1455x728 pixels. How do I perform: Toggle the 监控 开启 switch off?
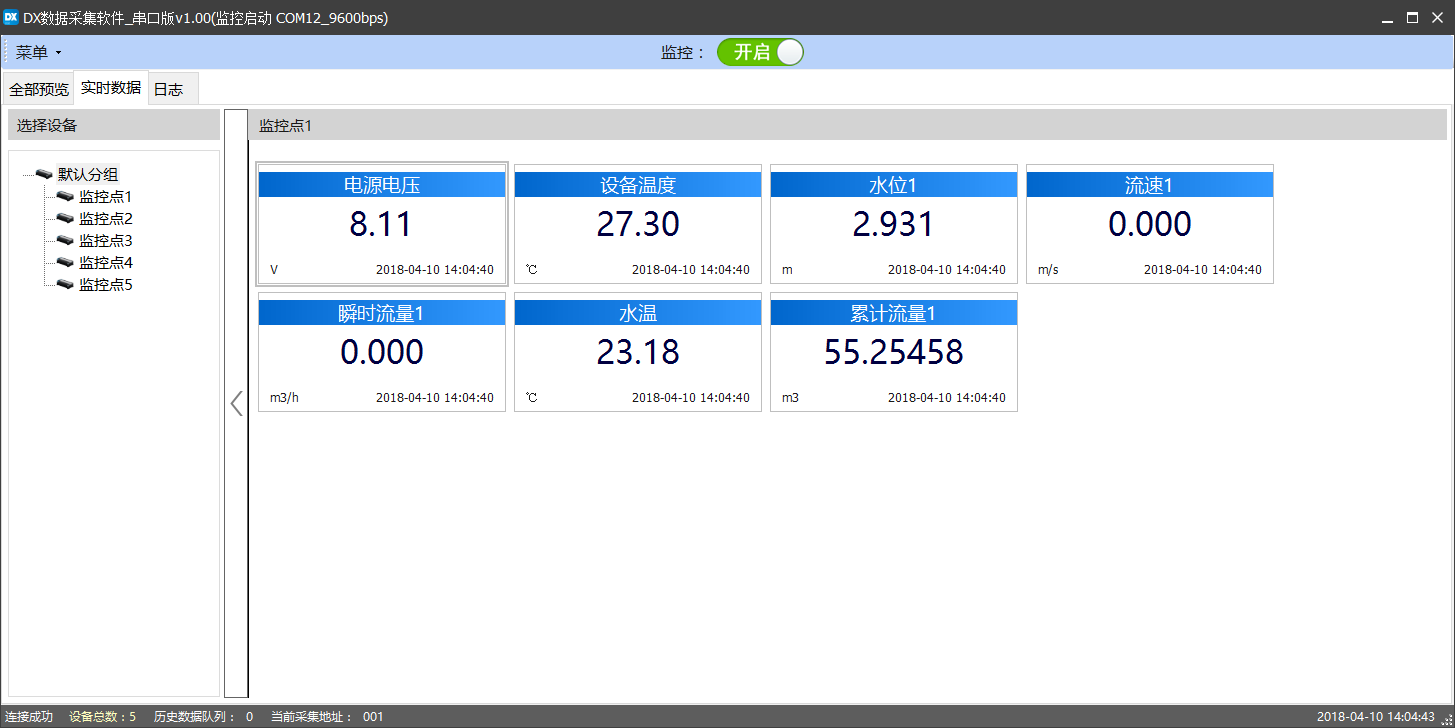760,53
